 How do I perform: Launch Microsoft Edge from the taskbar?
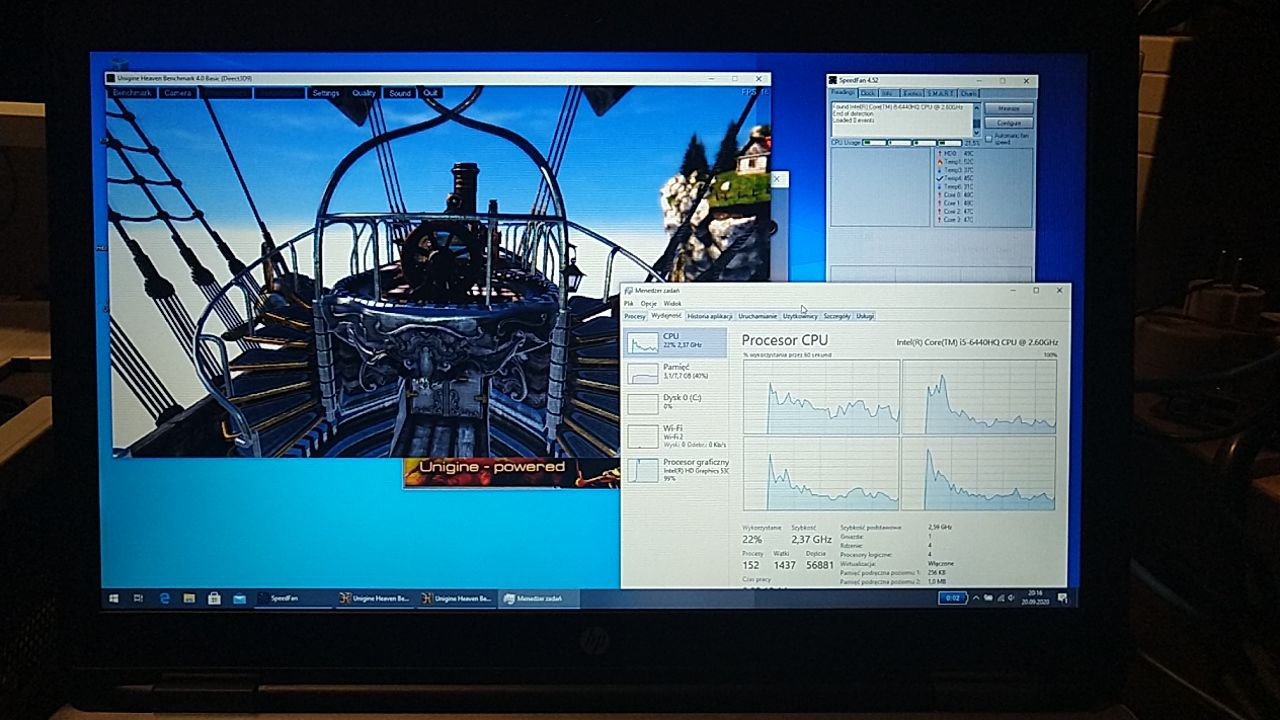[x=165, y=598]
